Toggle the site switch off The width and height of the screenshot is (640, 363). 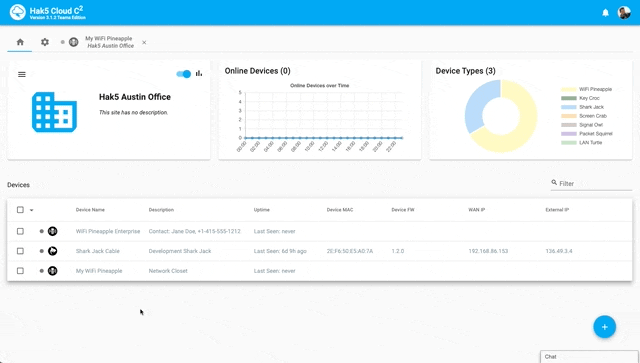tap(183, 74)
